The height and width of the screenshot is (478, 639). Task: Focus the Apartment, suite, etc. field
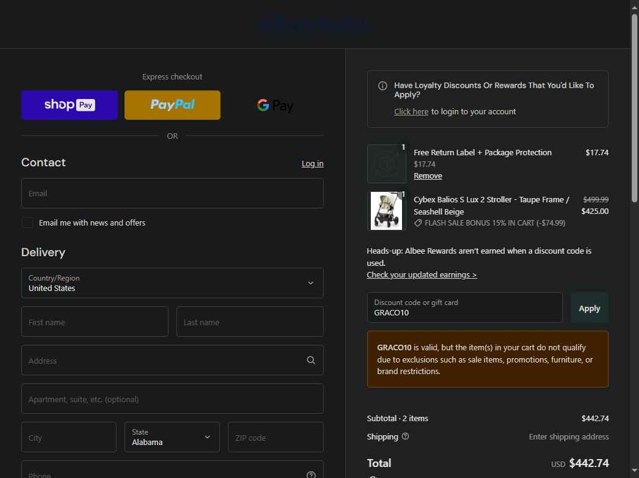pyautogui.click(x=172, y=399)
